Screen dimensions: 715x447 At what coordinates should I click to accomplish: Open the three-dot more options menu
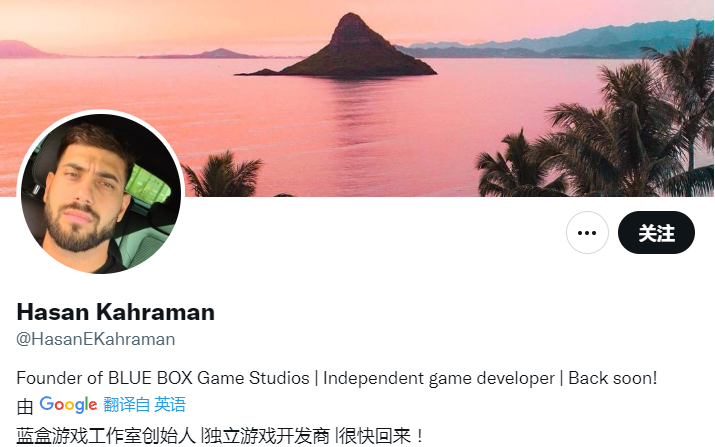pos(587,233)
